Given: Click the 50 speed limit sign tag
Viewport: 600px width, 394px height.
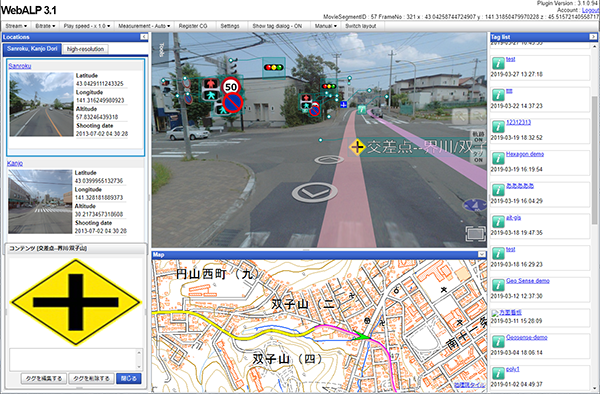Looking at the screenshot, I should (231, 87).
